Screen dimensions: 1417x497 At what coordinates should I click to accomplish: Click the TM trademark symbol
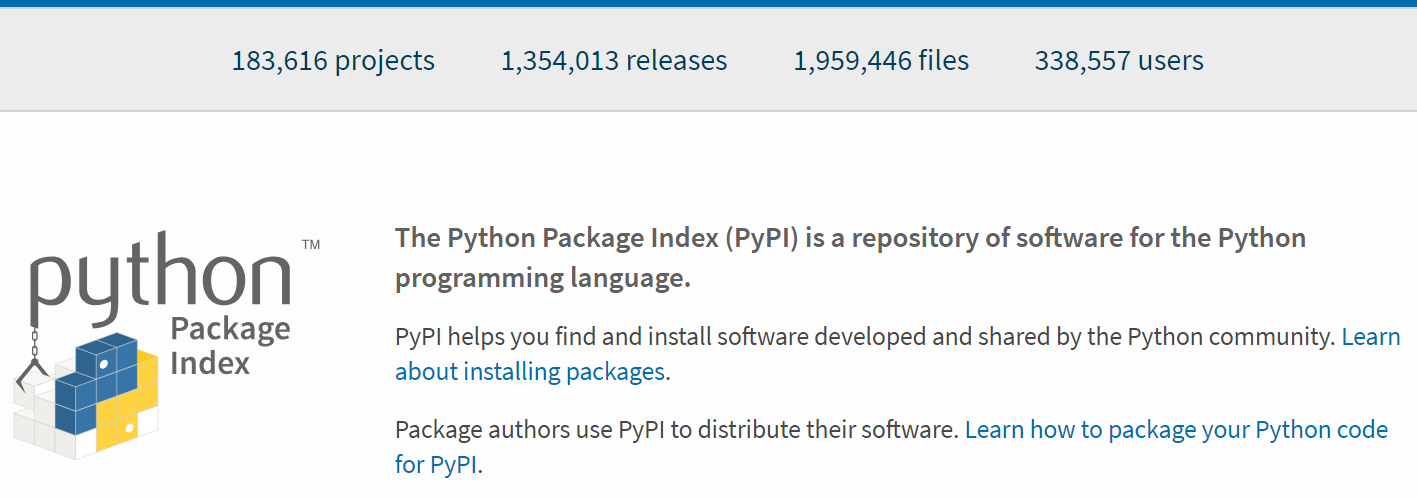point(310,245)
